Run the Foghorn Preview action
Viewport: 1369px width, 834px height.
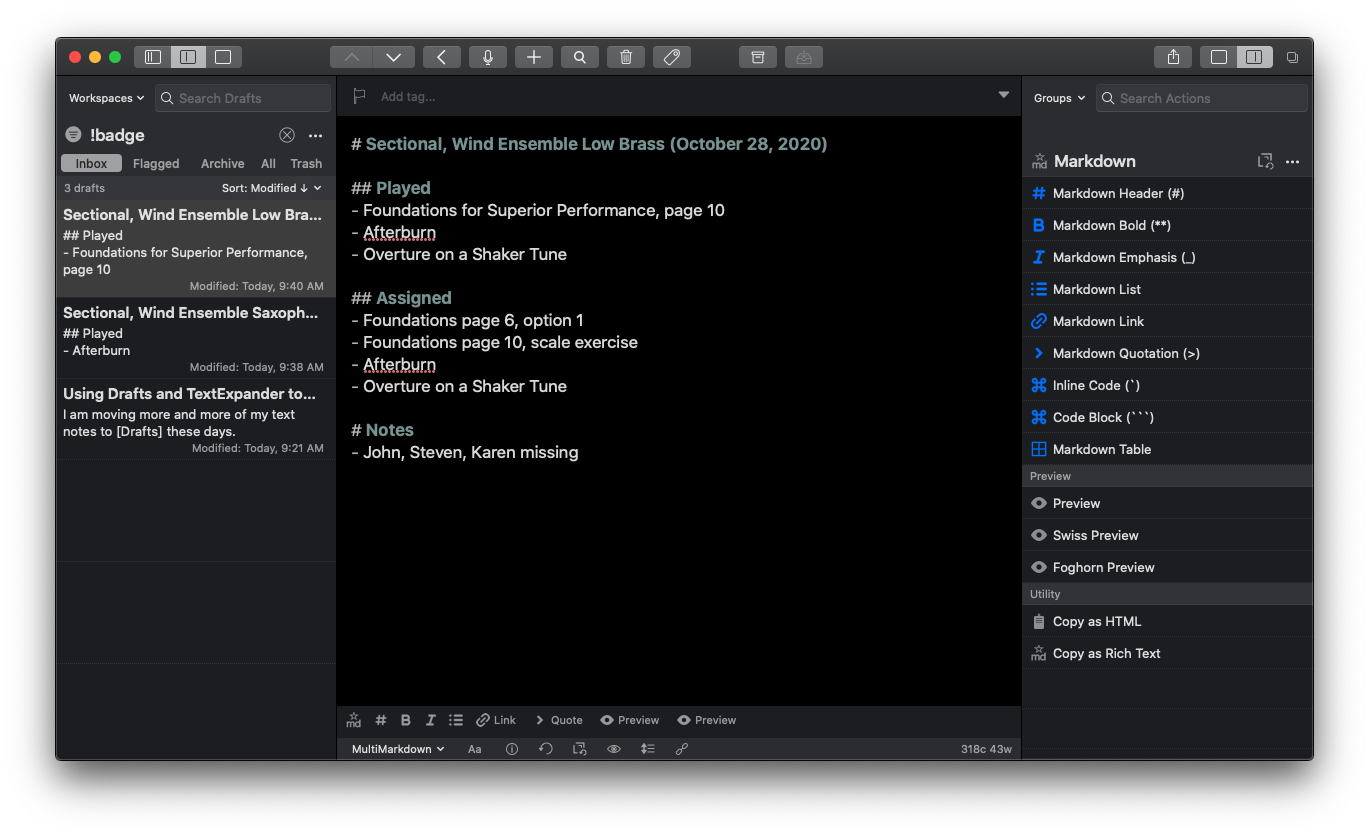1167,567
